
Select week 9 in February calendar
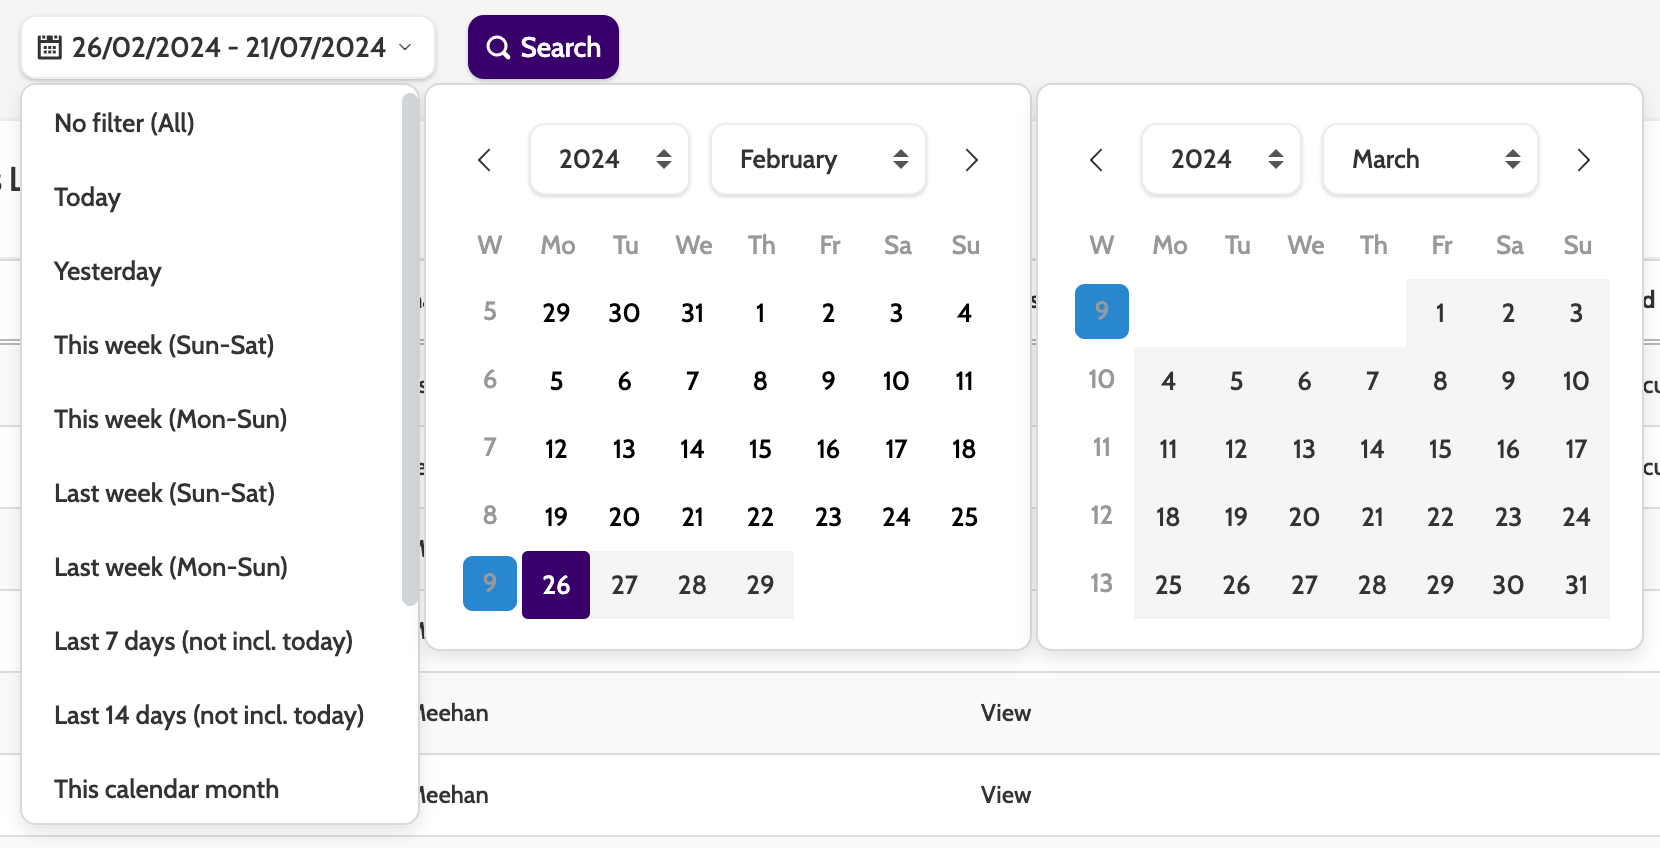[x=490, y=583]
